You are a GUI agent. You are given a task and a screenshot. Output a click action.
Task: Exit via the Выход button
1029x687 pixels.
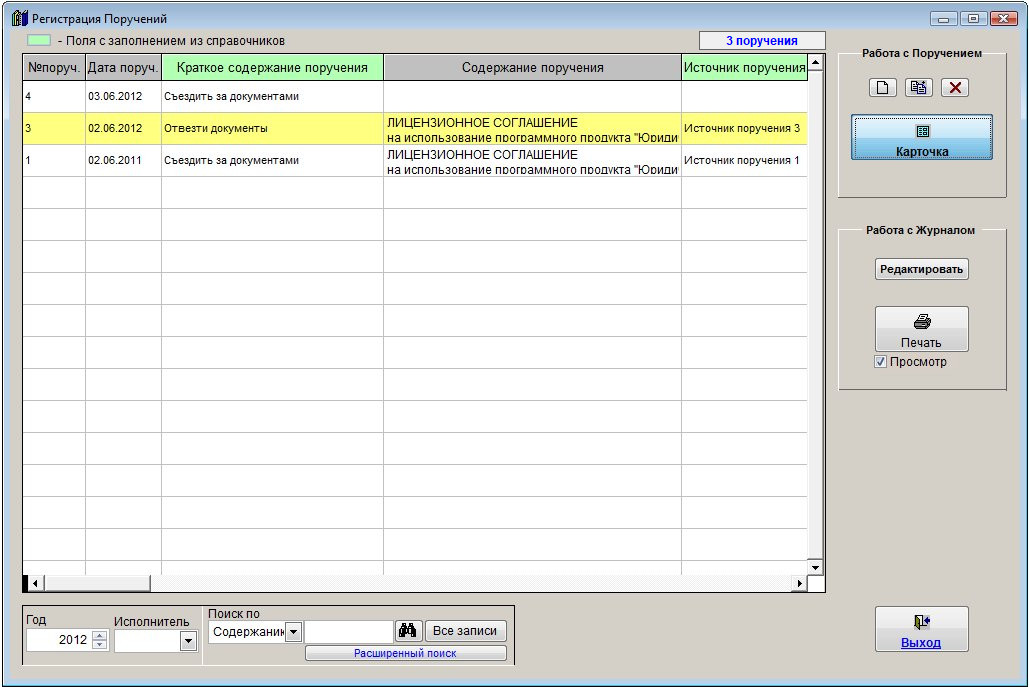point(921,629)
